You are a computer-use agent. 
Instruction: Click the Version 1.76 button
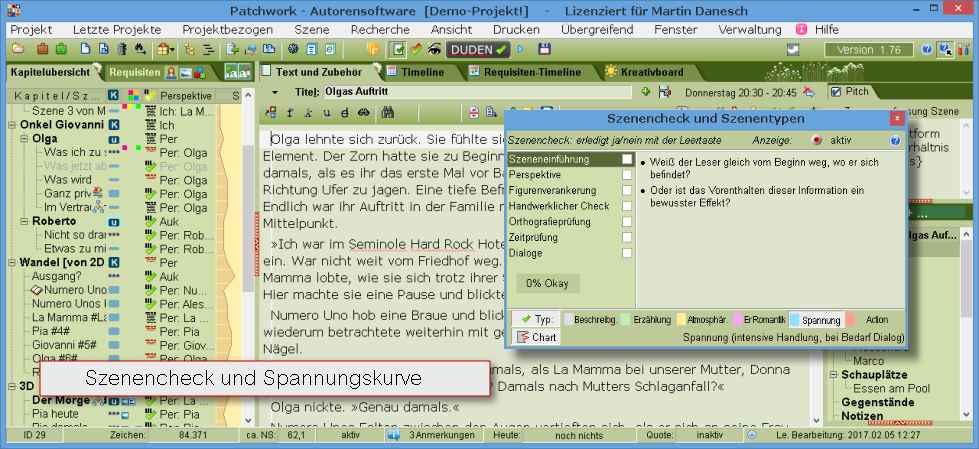(868, 49)
